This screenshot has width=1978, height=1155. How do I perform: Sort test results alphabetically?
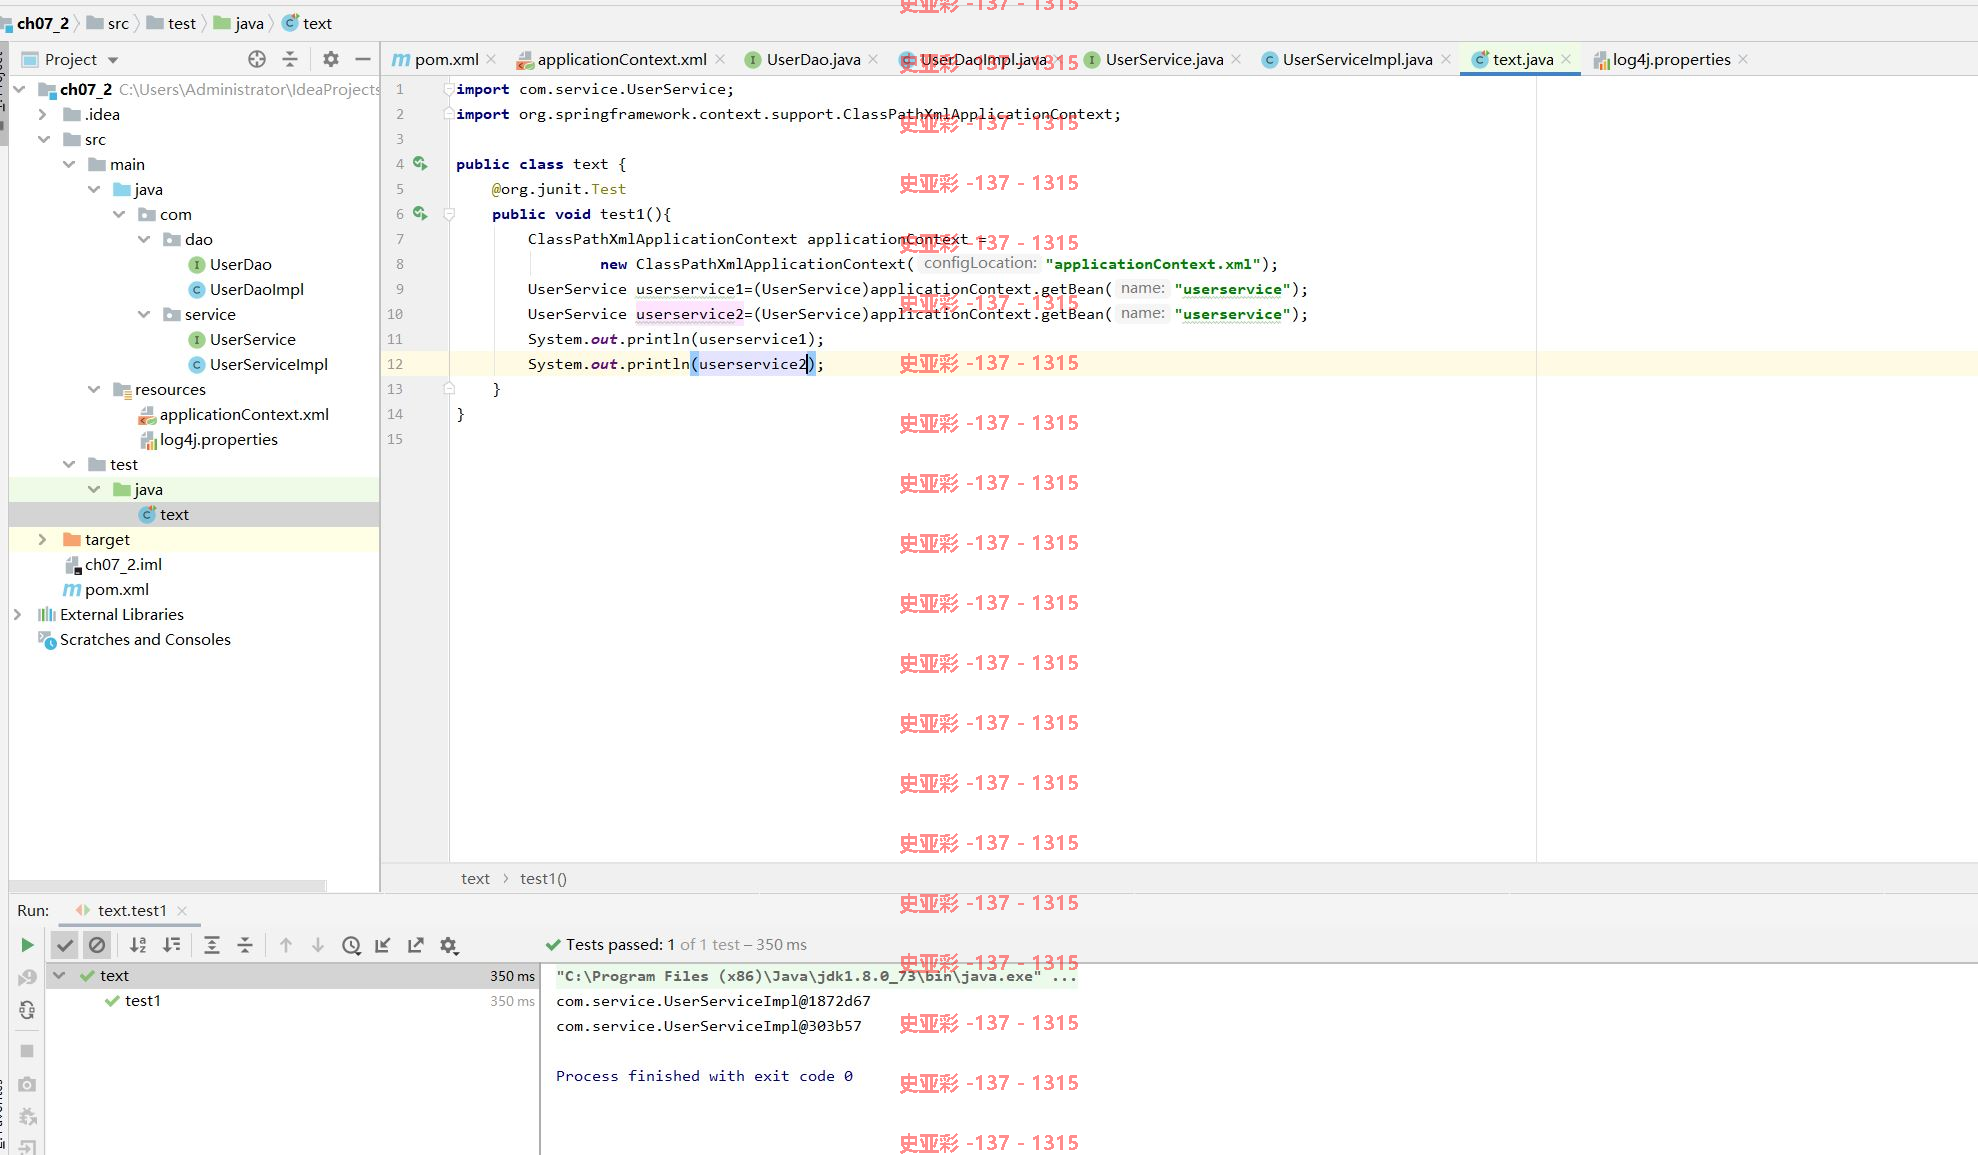pos(138,945)
